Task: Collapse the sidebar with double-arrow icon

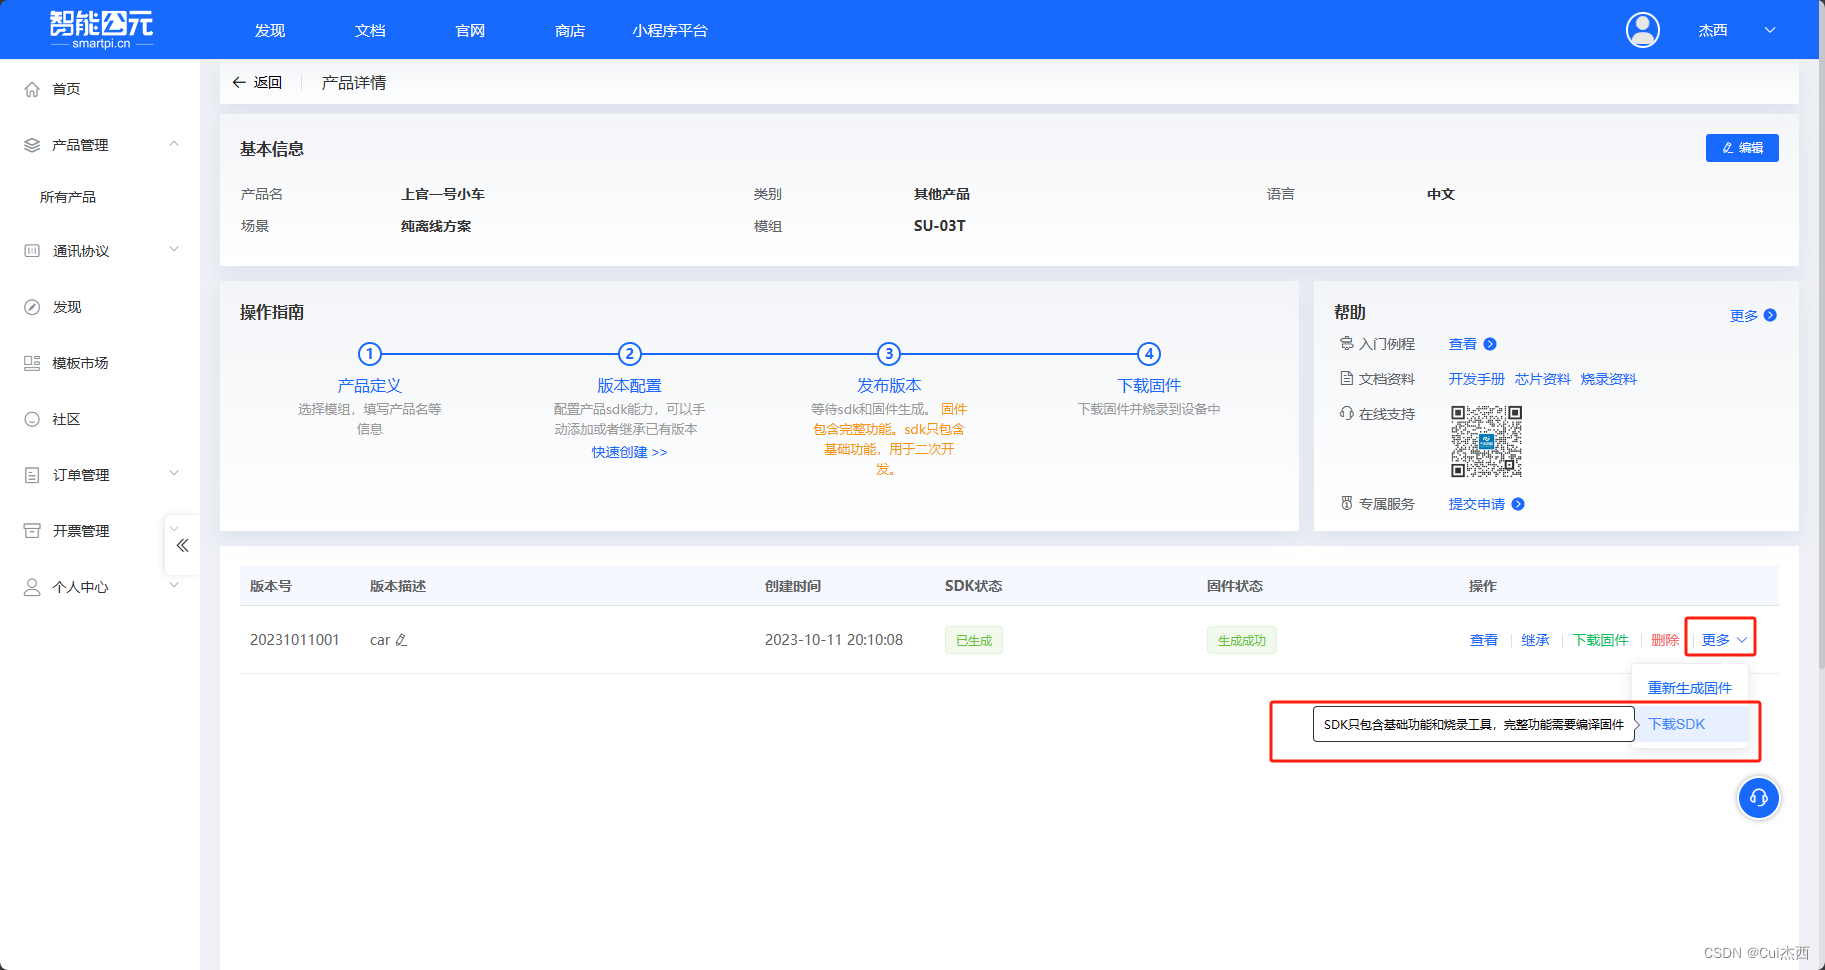Action: [182, 545]
